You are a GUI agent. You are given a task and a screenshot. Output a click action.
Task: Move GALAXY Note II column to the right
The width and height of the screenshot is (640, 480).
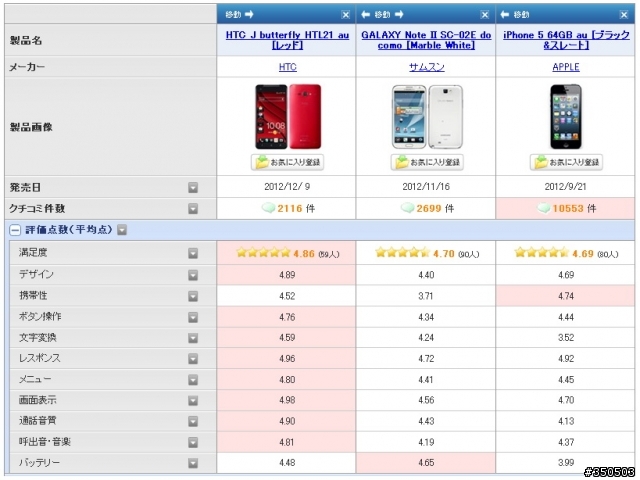tap(399, 15)
